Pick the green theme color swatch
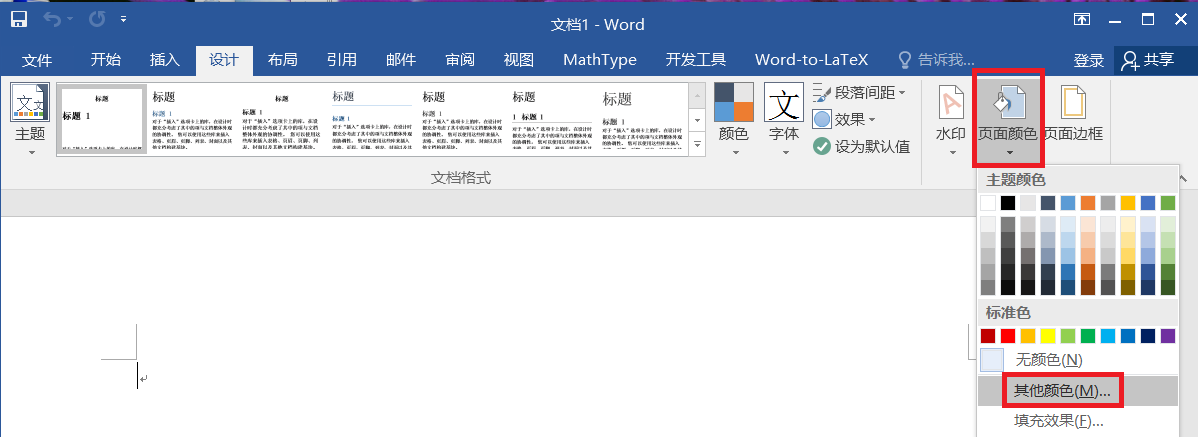The image size is (1198, 437). pyautogui.click(x=1167, y=202)
